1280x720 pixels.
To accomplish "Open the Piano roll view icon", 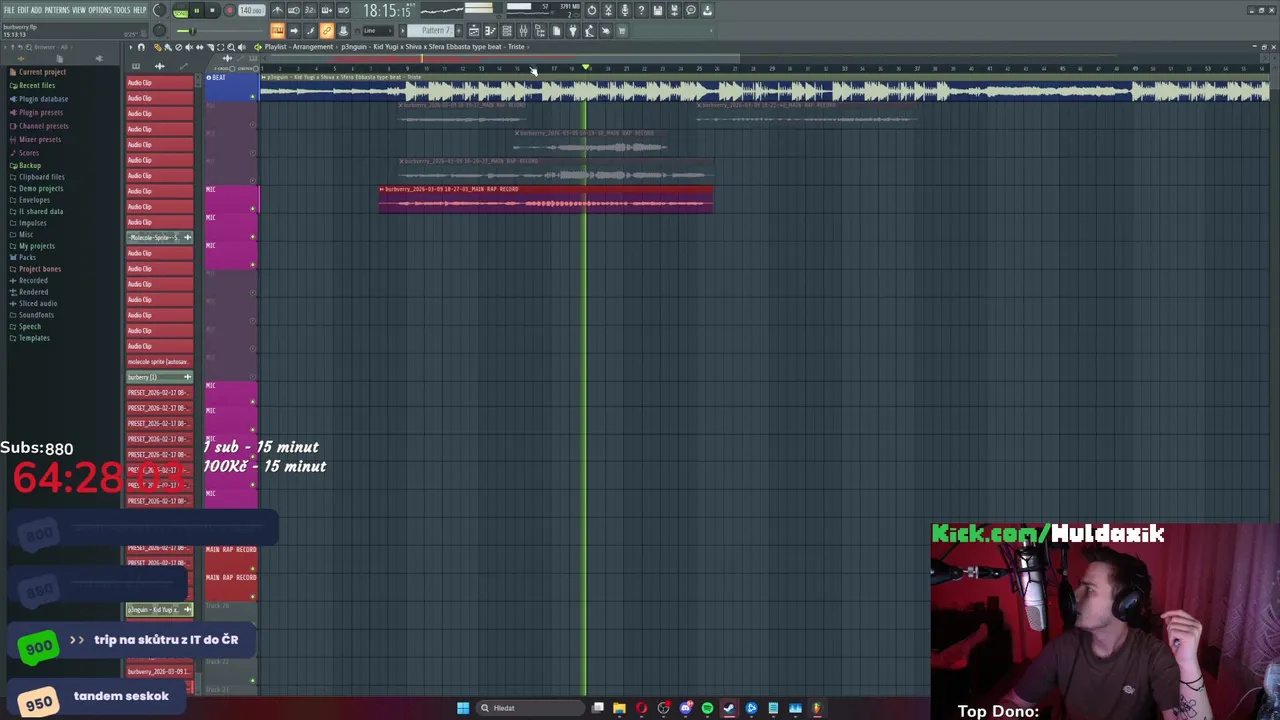I will [x=490, y=31].
